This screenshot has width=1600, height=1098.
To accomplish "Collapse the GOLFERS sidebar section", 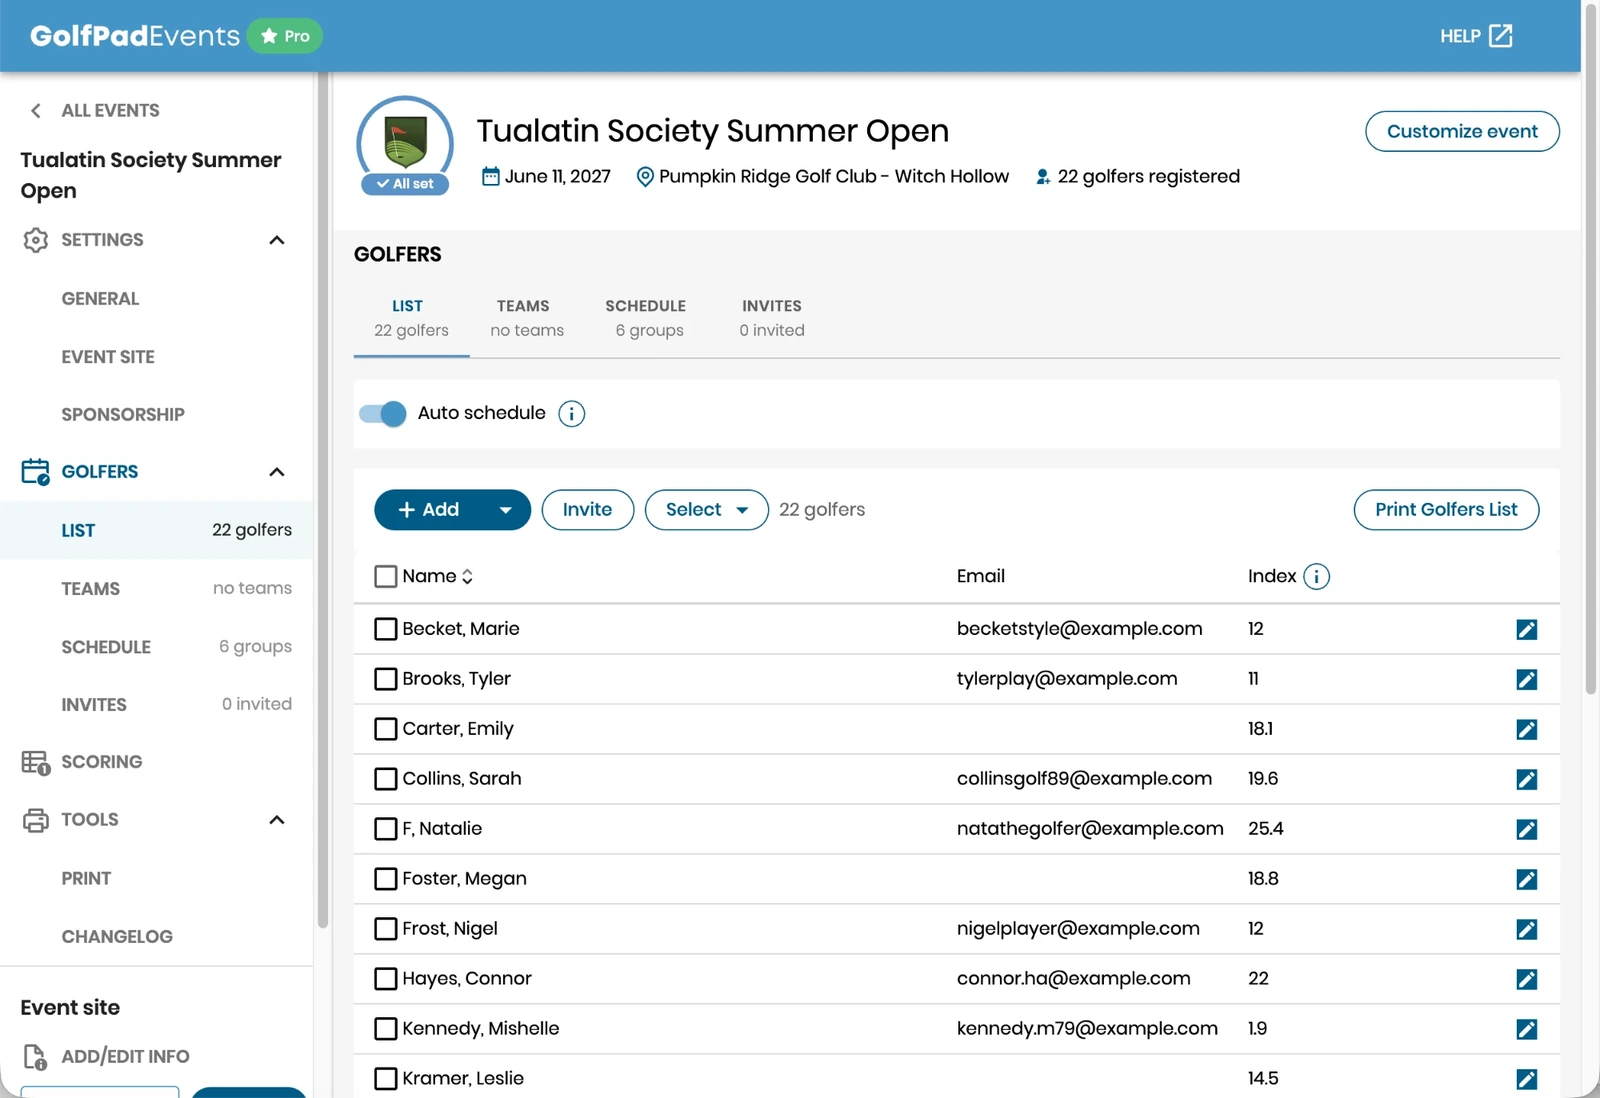I will point(277,472).
